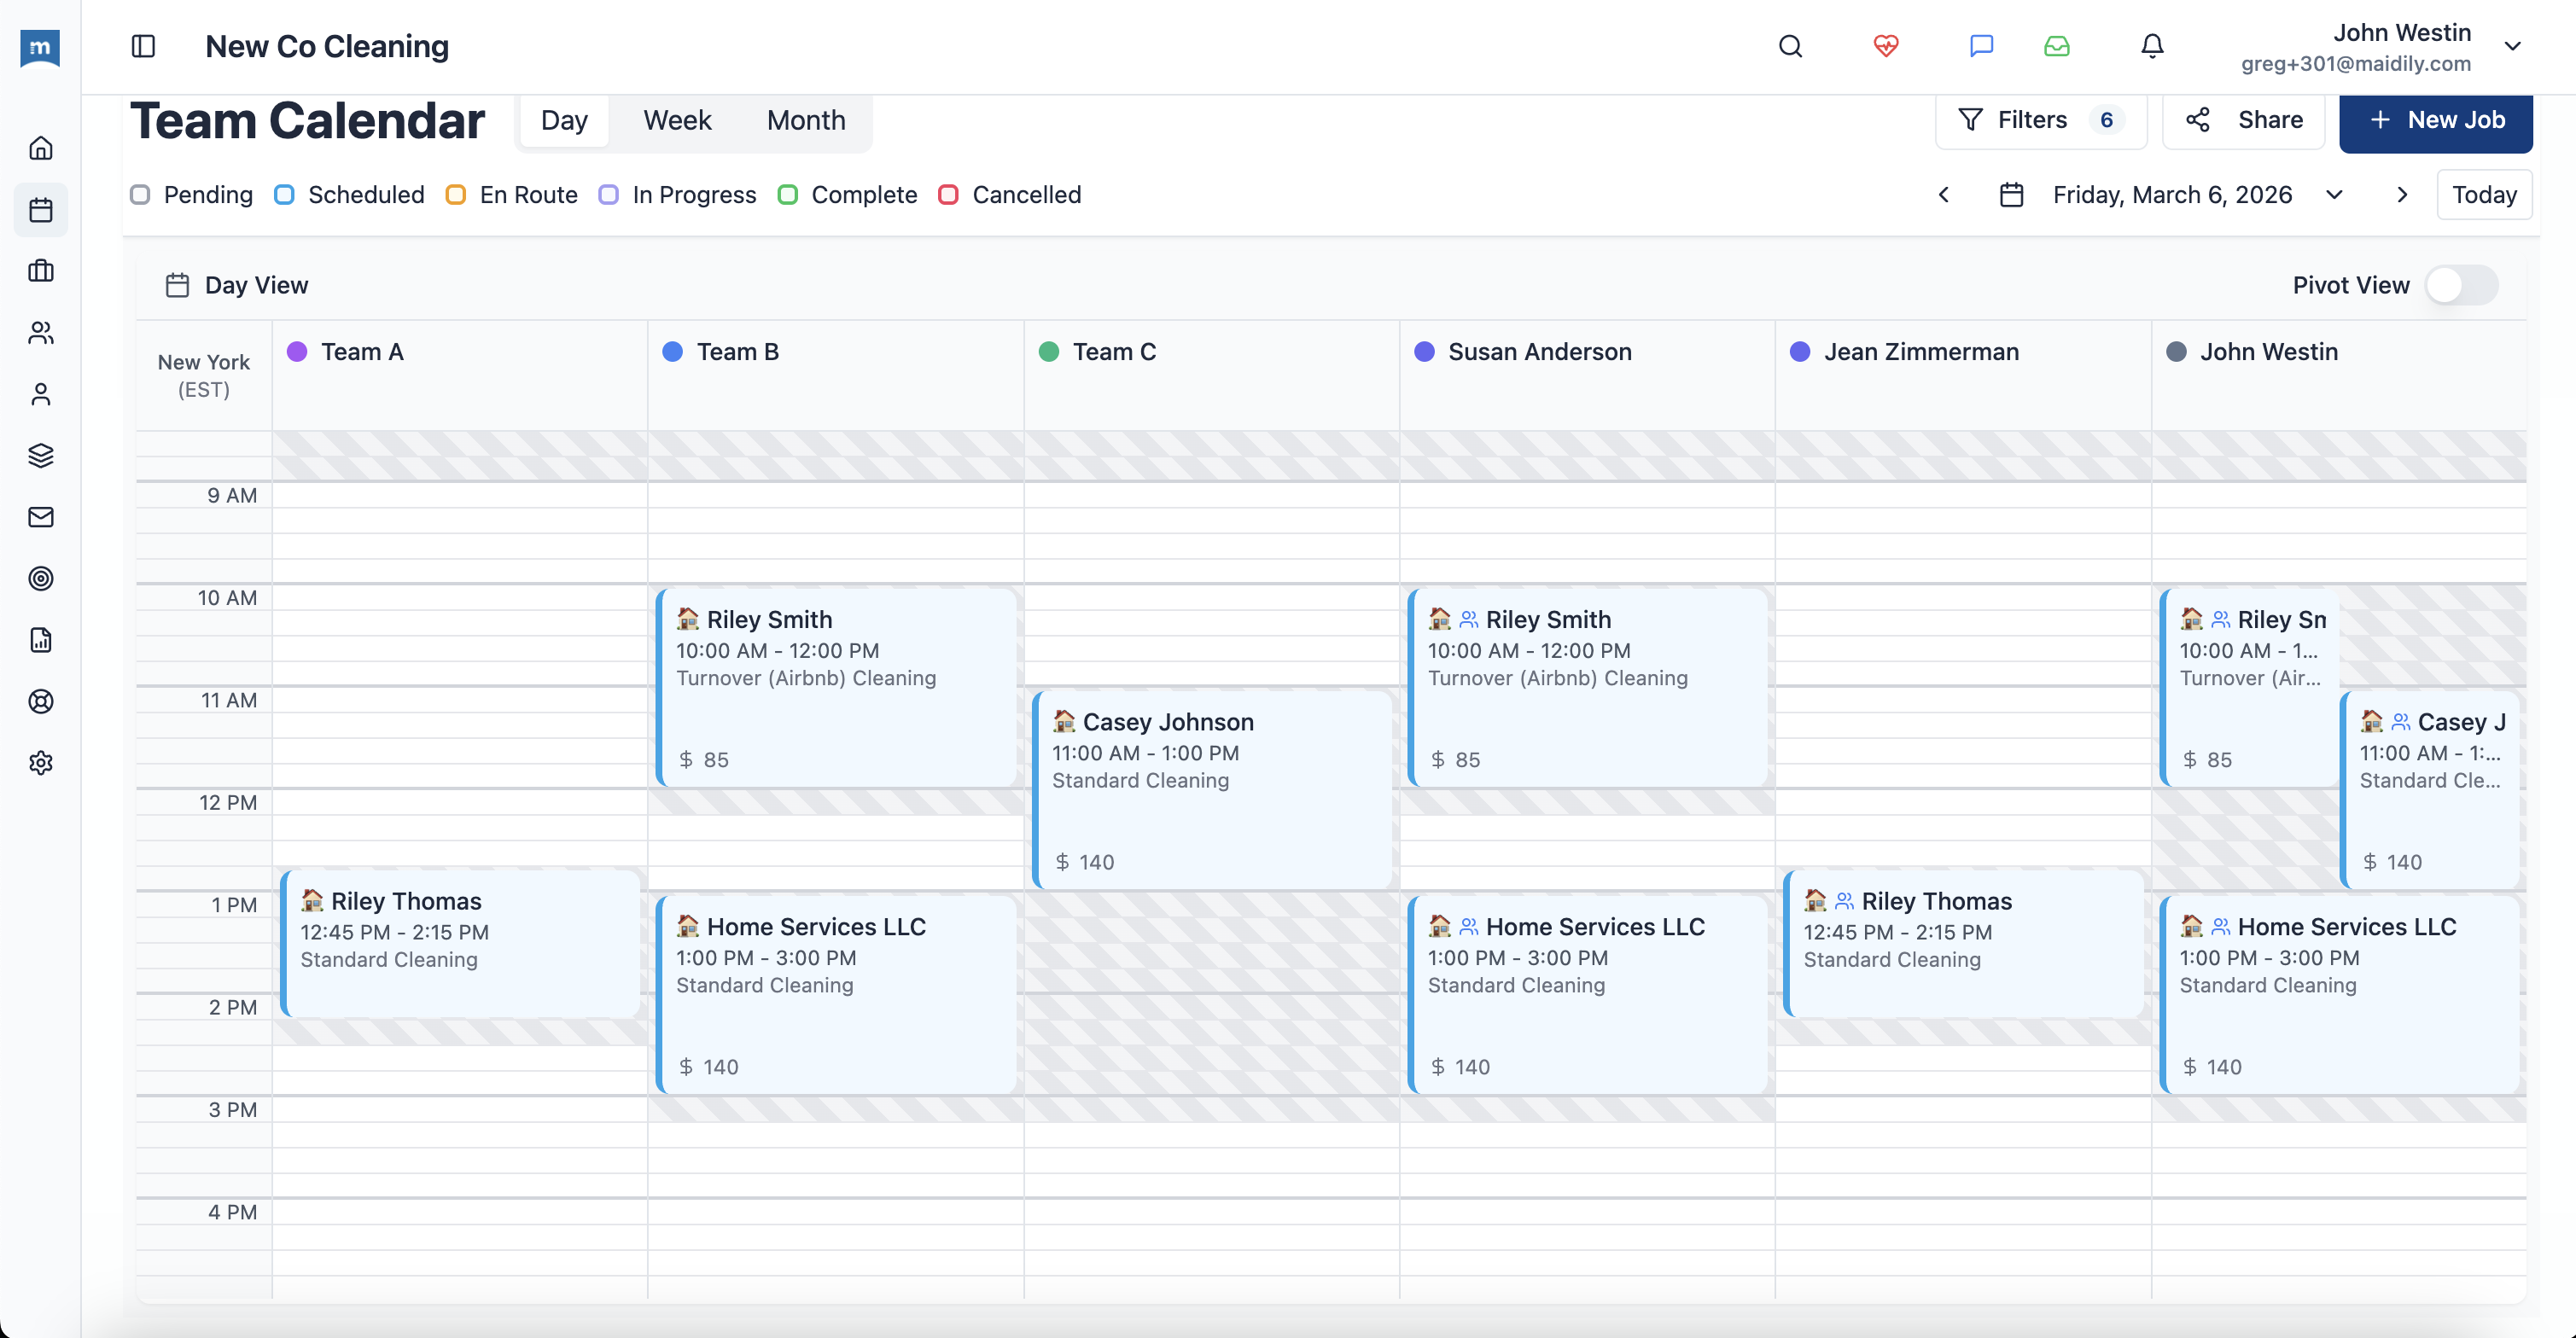2576x1338 pixels.
Task: Enable the Pivot View switch
Action: 2461,285
